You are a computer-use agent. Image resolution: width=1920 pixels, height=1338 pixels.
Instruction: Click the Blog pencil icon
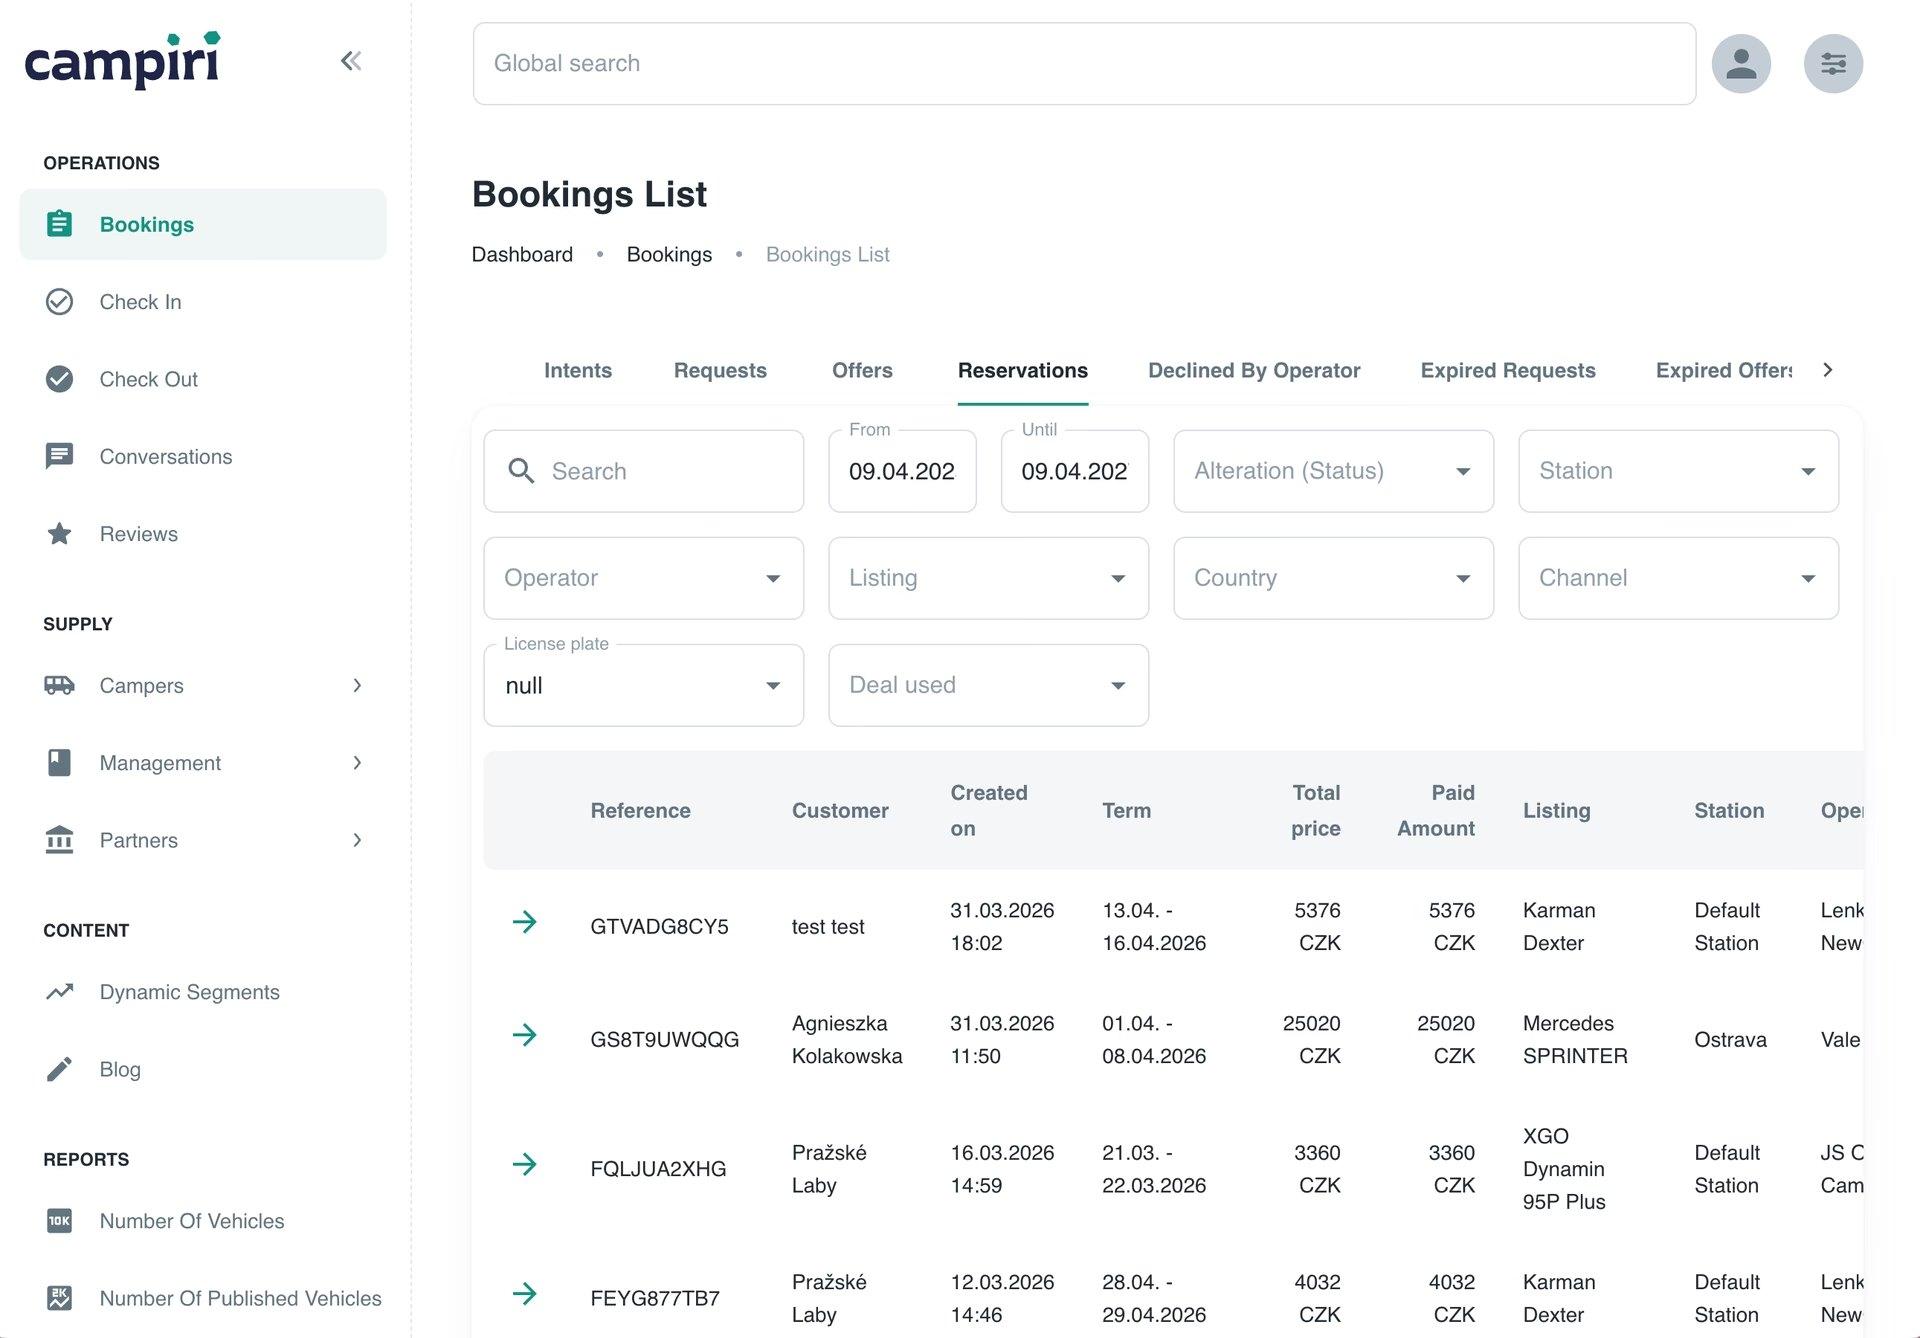coord(60,1069)
